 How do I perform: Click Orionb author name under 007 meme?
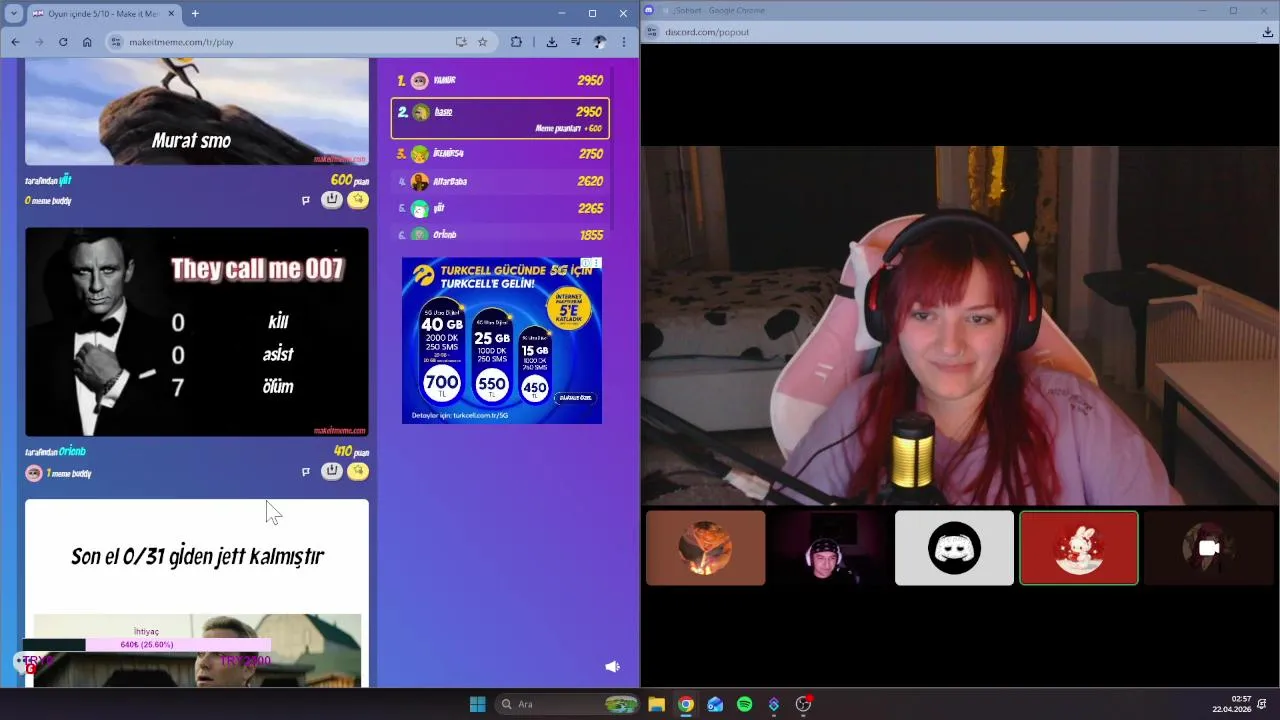(x=72, y=451)
